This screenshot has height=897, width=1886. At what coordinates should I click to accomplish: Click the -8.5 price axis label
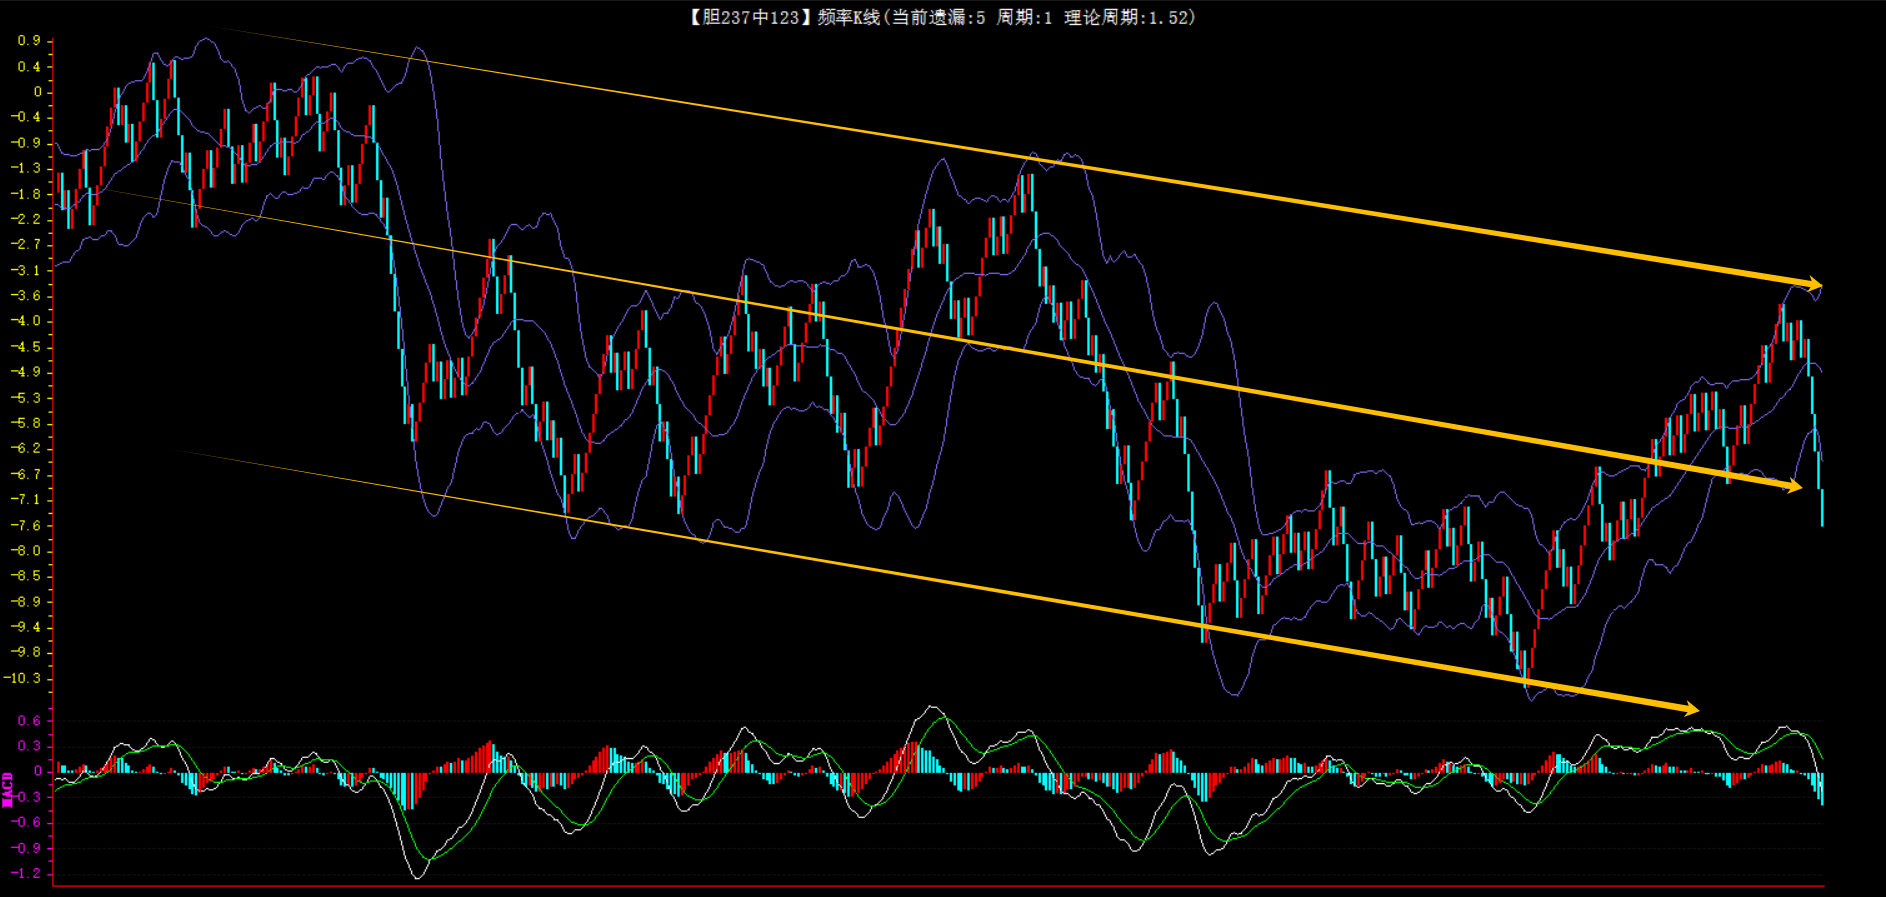coord(27,576)
